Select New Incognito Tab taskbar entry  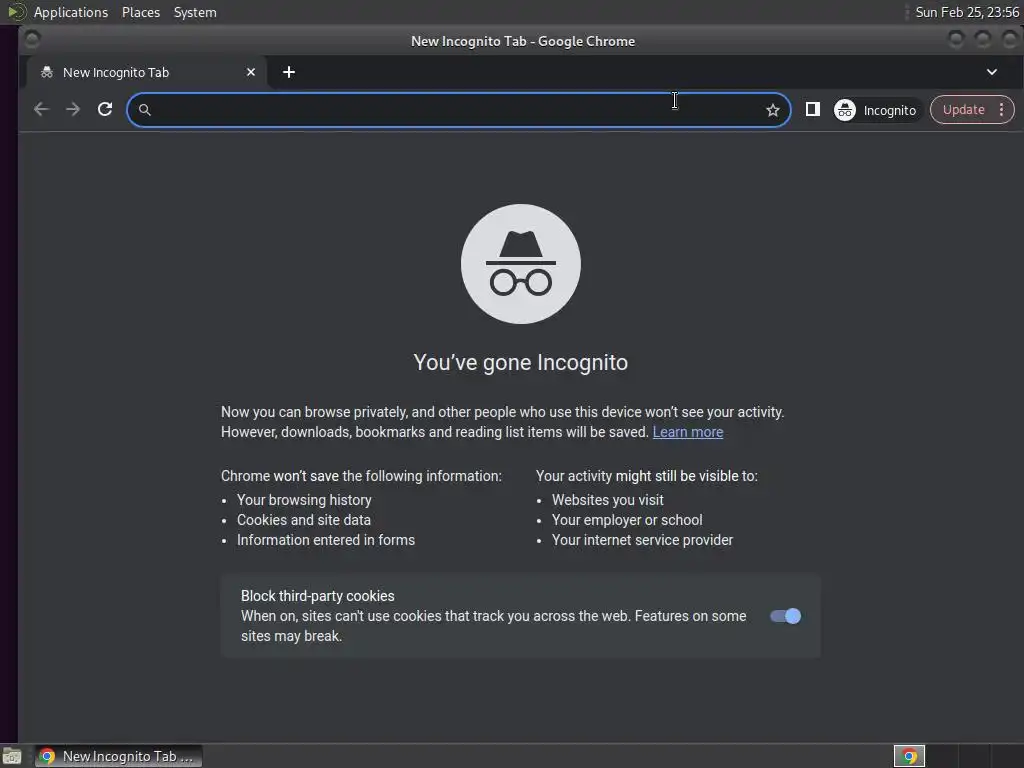pos(119,756)
